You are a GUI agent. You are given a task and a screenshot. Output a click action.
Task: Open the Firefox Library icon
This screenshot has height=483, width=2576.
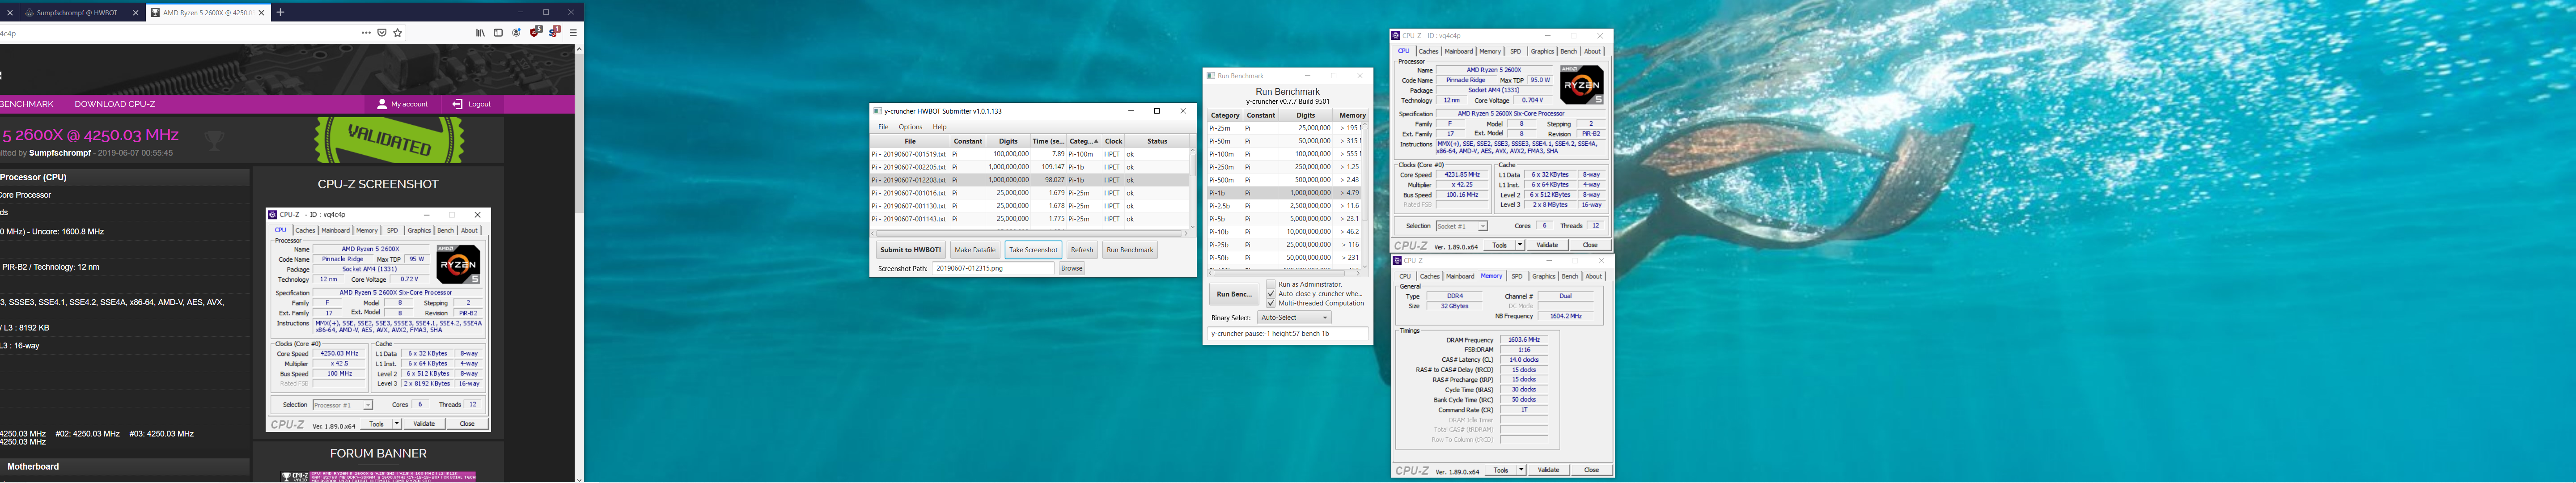[x=480, y=33]
